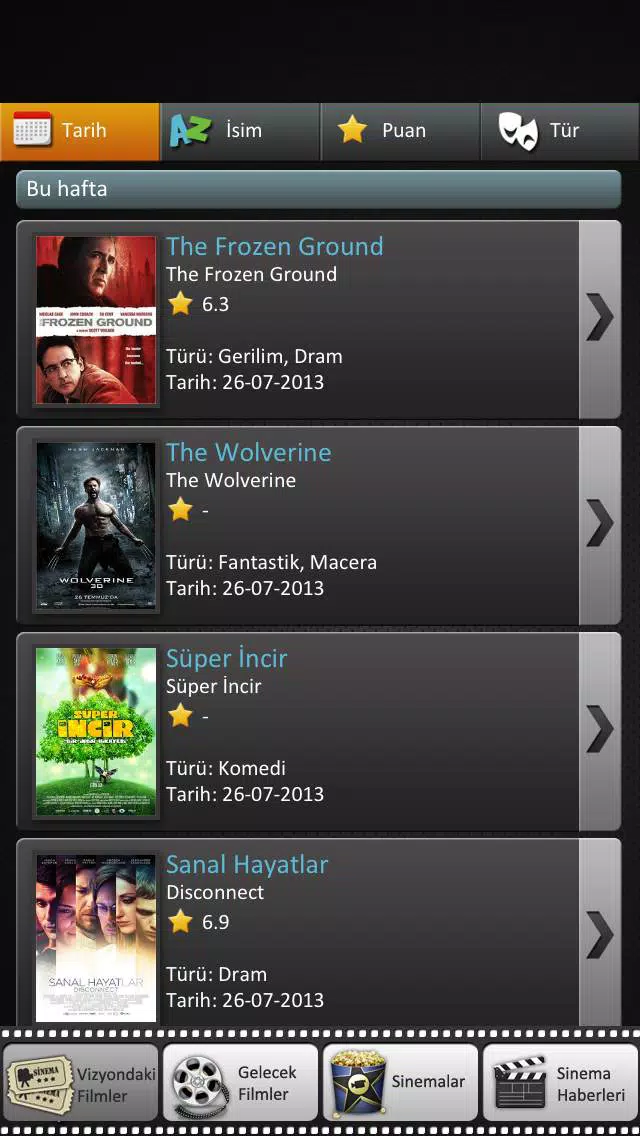640x1136 pixels.
Task: Open The Frozen Ground title link
Action: coord(275,246)
